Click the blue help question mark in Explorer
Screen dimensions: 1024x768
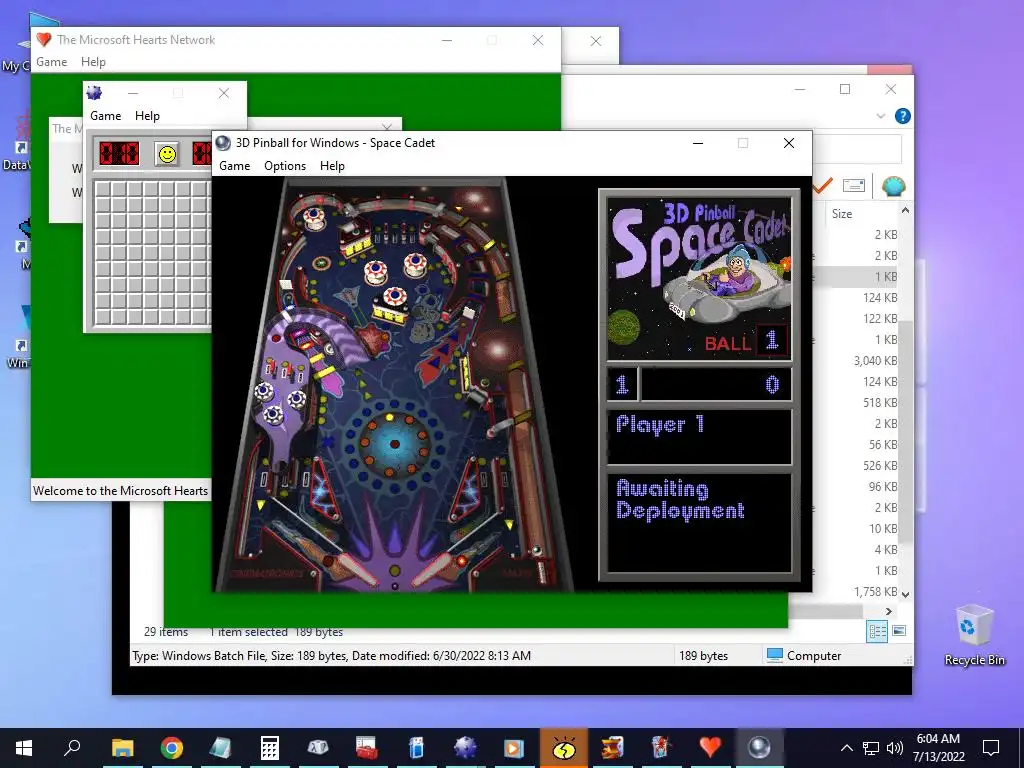902,116
